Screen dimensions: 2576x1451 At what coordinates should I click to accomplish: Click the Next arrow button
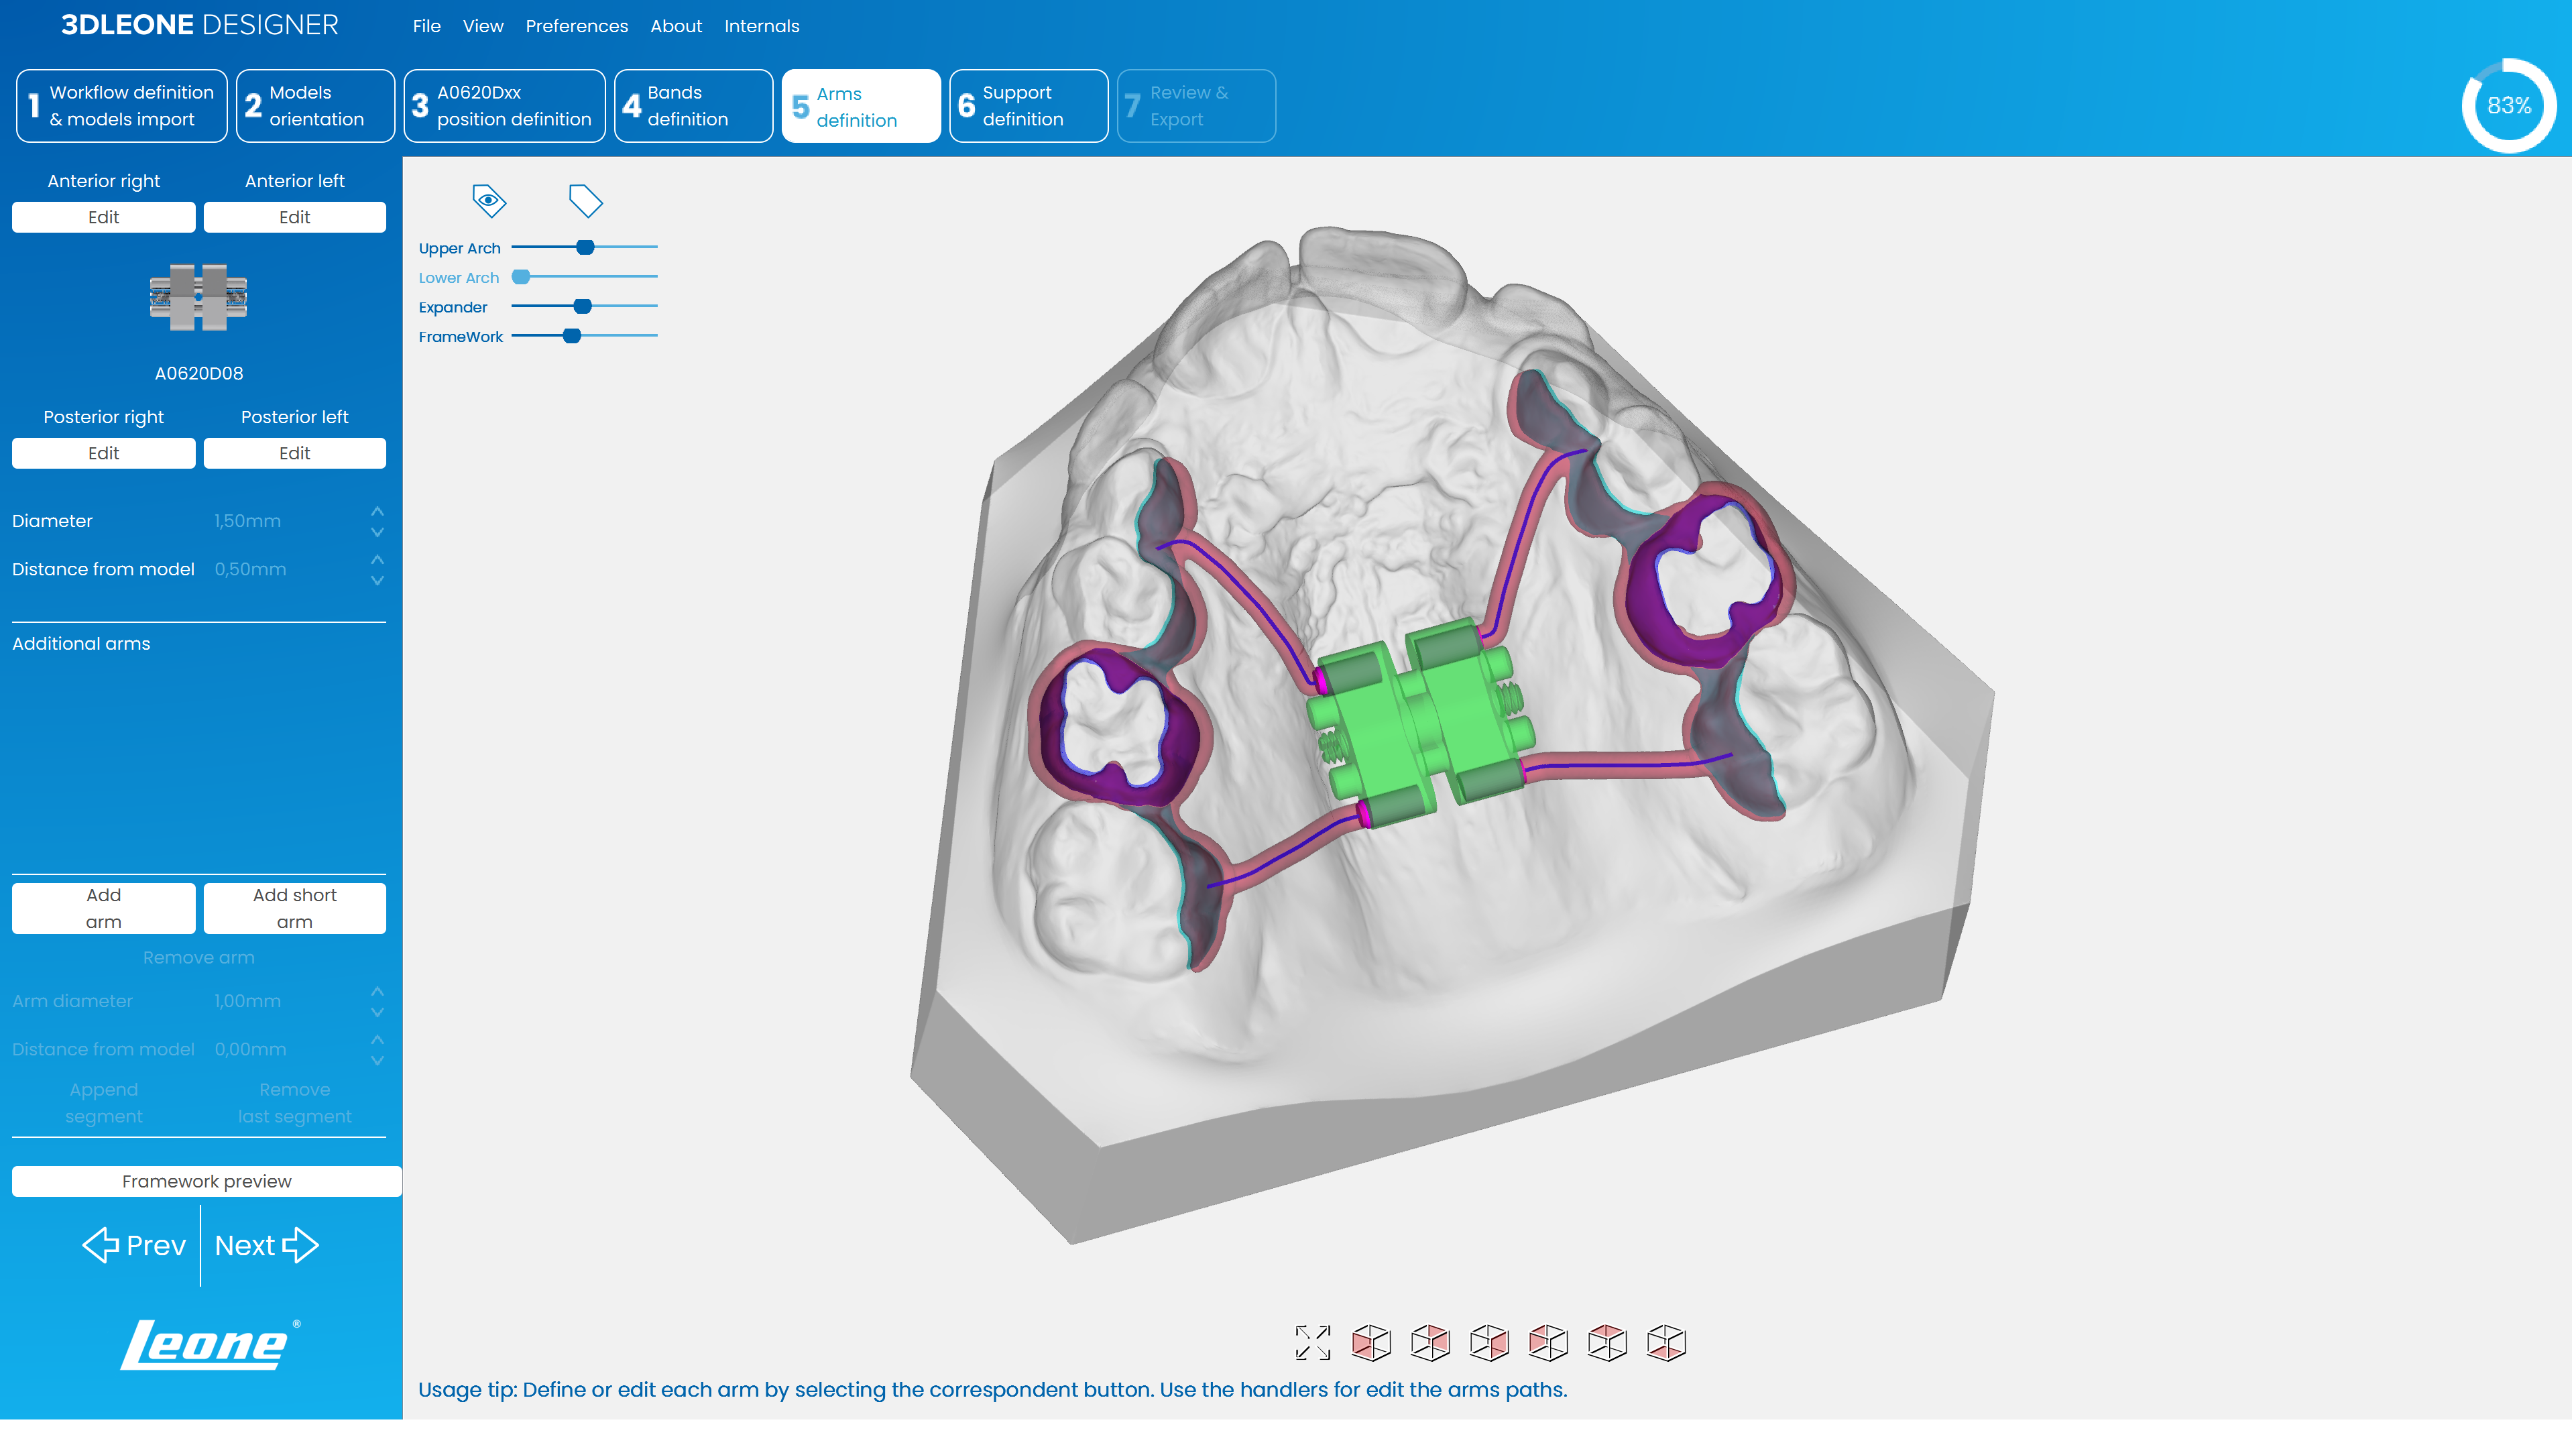pos(266,1245)
